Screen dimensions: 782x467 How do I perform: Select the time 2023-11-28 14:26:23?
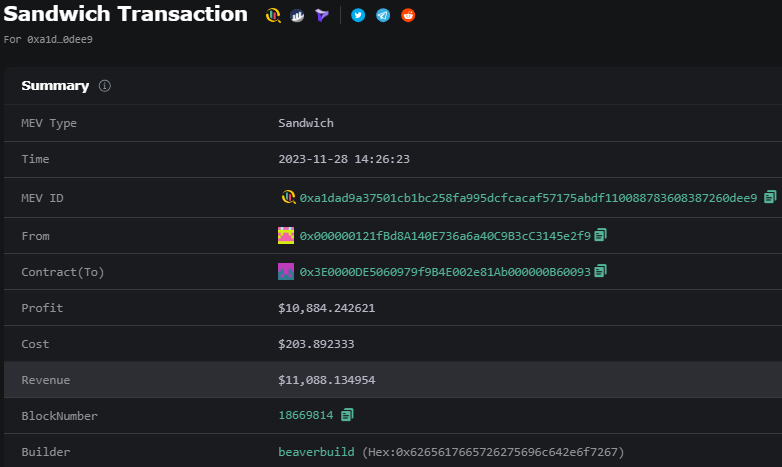344,159
